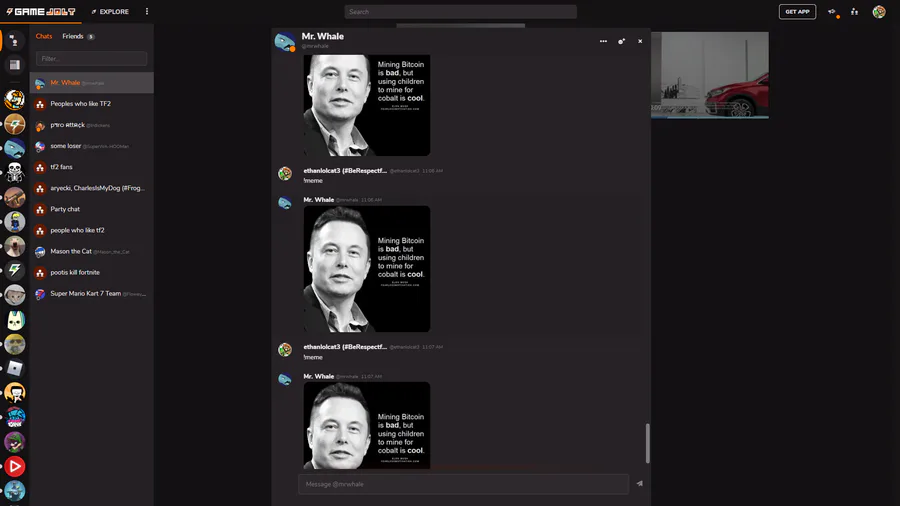Click ethanlolcat3 username on 11:07 AM message

(345, 347)
